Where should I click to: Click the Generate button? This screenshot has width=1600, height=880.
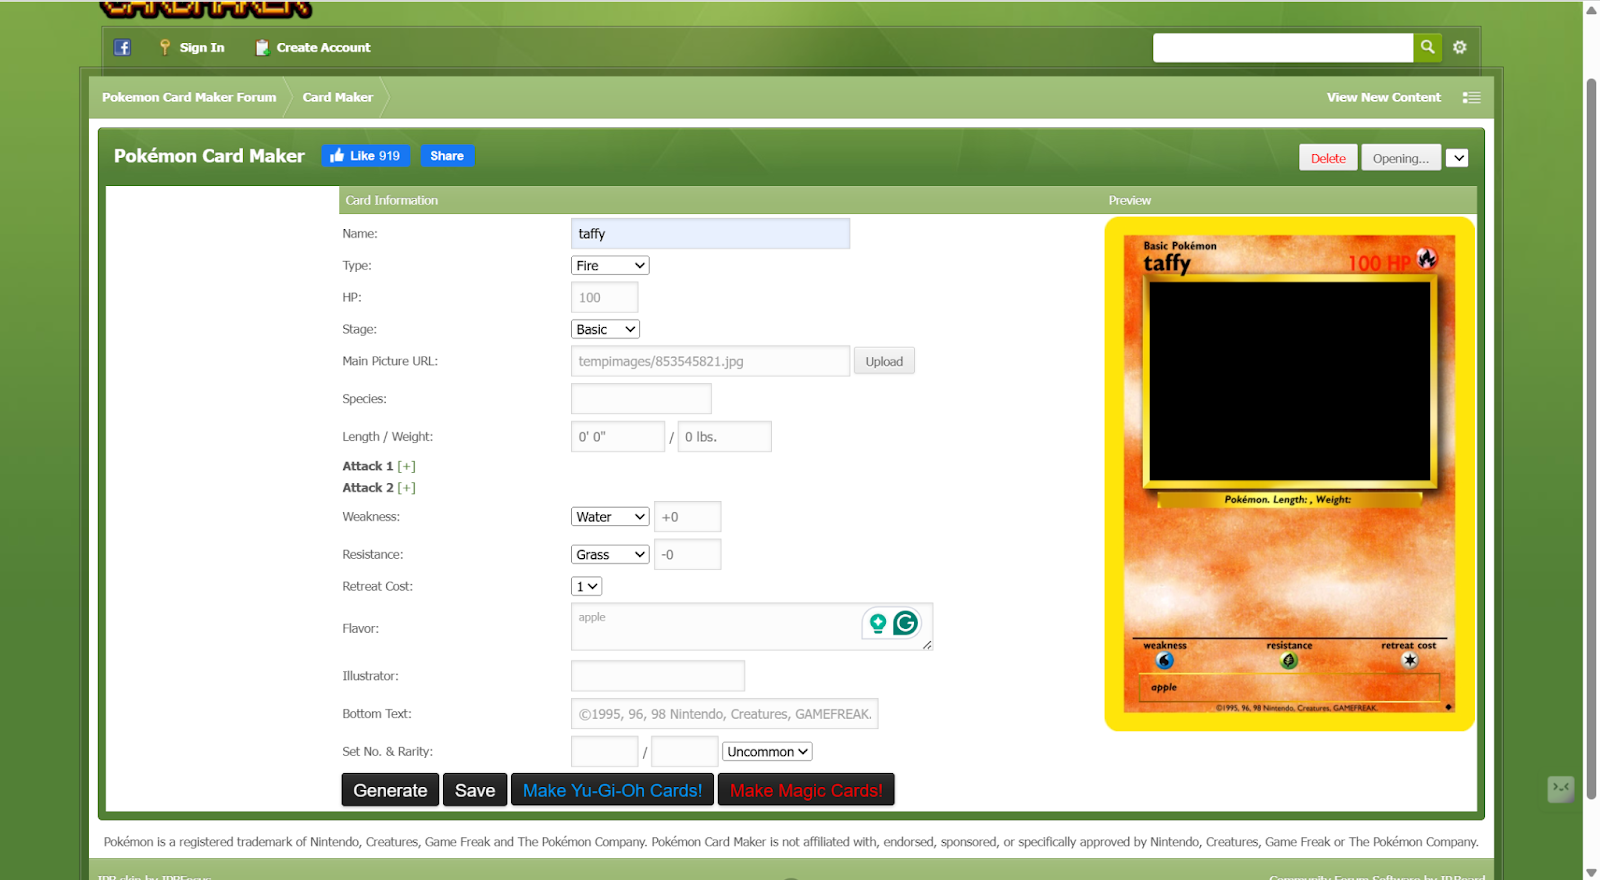390,790
